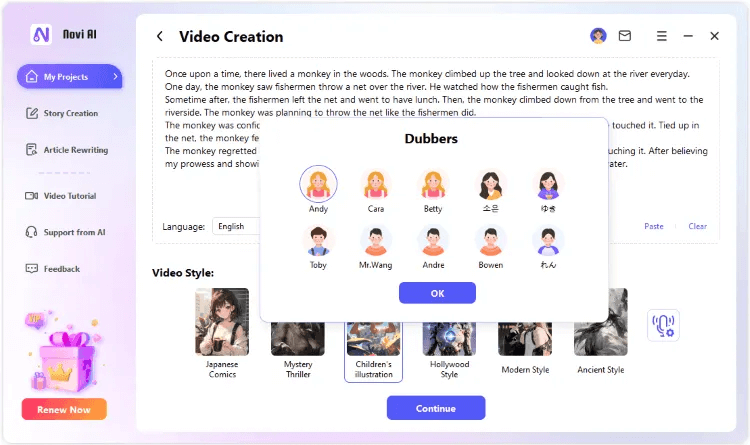750x445 pixels.
Task: Pick the Toby dubber voice
Action: [318, 241]
